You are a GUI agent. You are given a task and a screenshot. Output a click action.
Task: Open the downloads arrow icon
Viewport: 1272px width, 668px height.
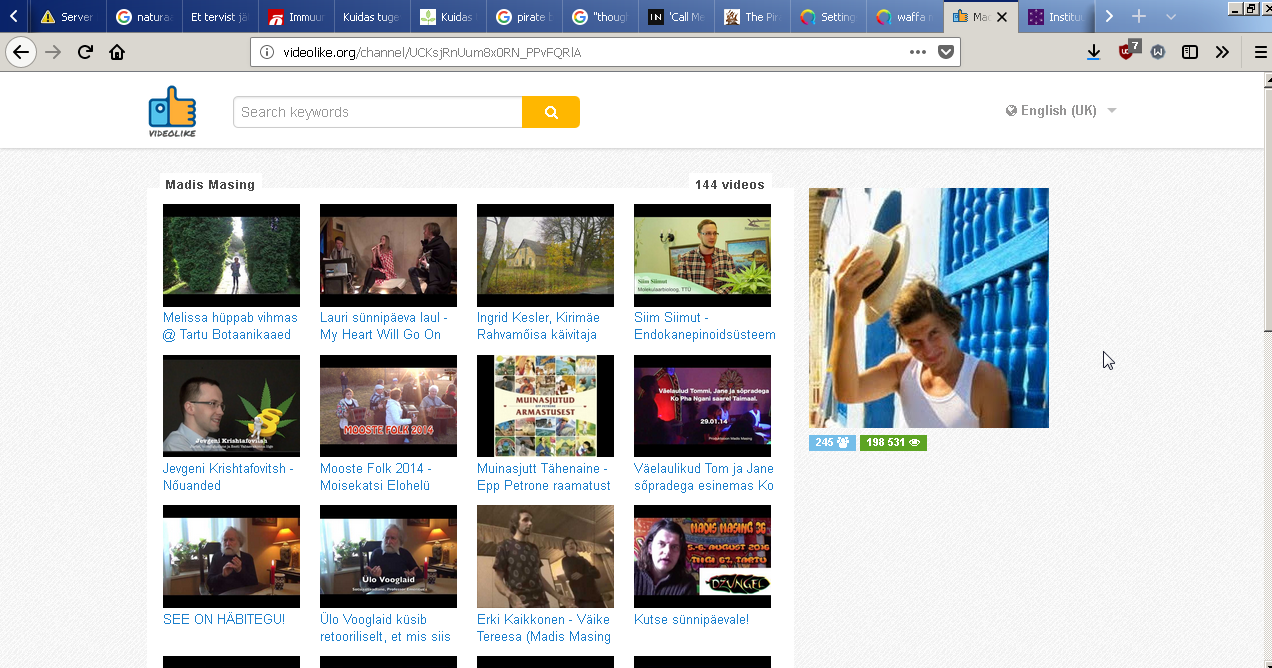(1094, 52)
